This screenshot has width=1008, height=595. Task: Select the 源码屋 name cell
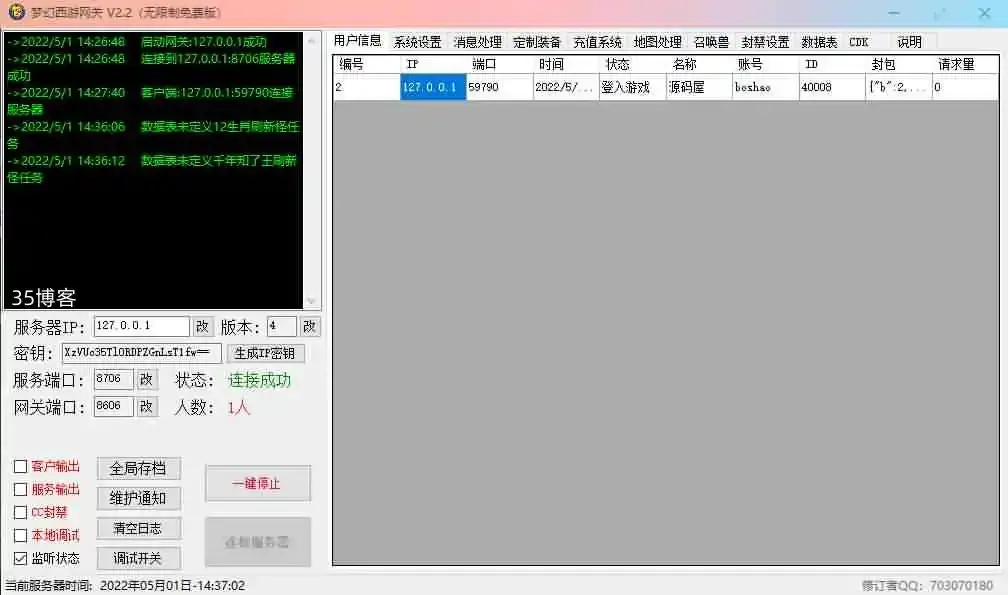click(x=699, y=87)
